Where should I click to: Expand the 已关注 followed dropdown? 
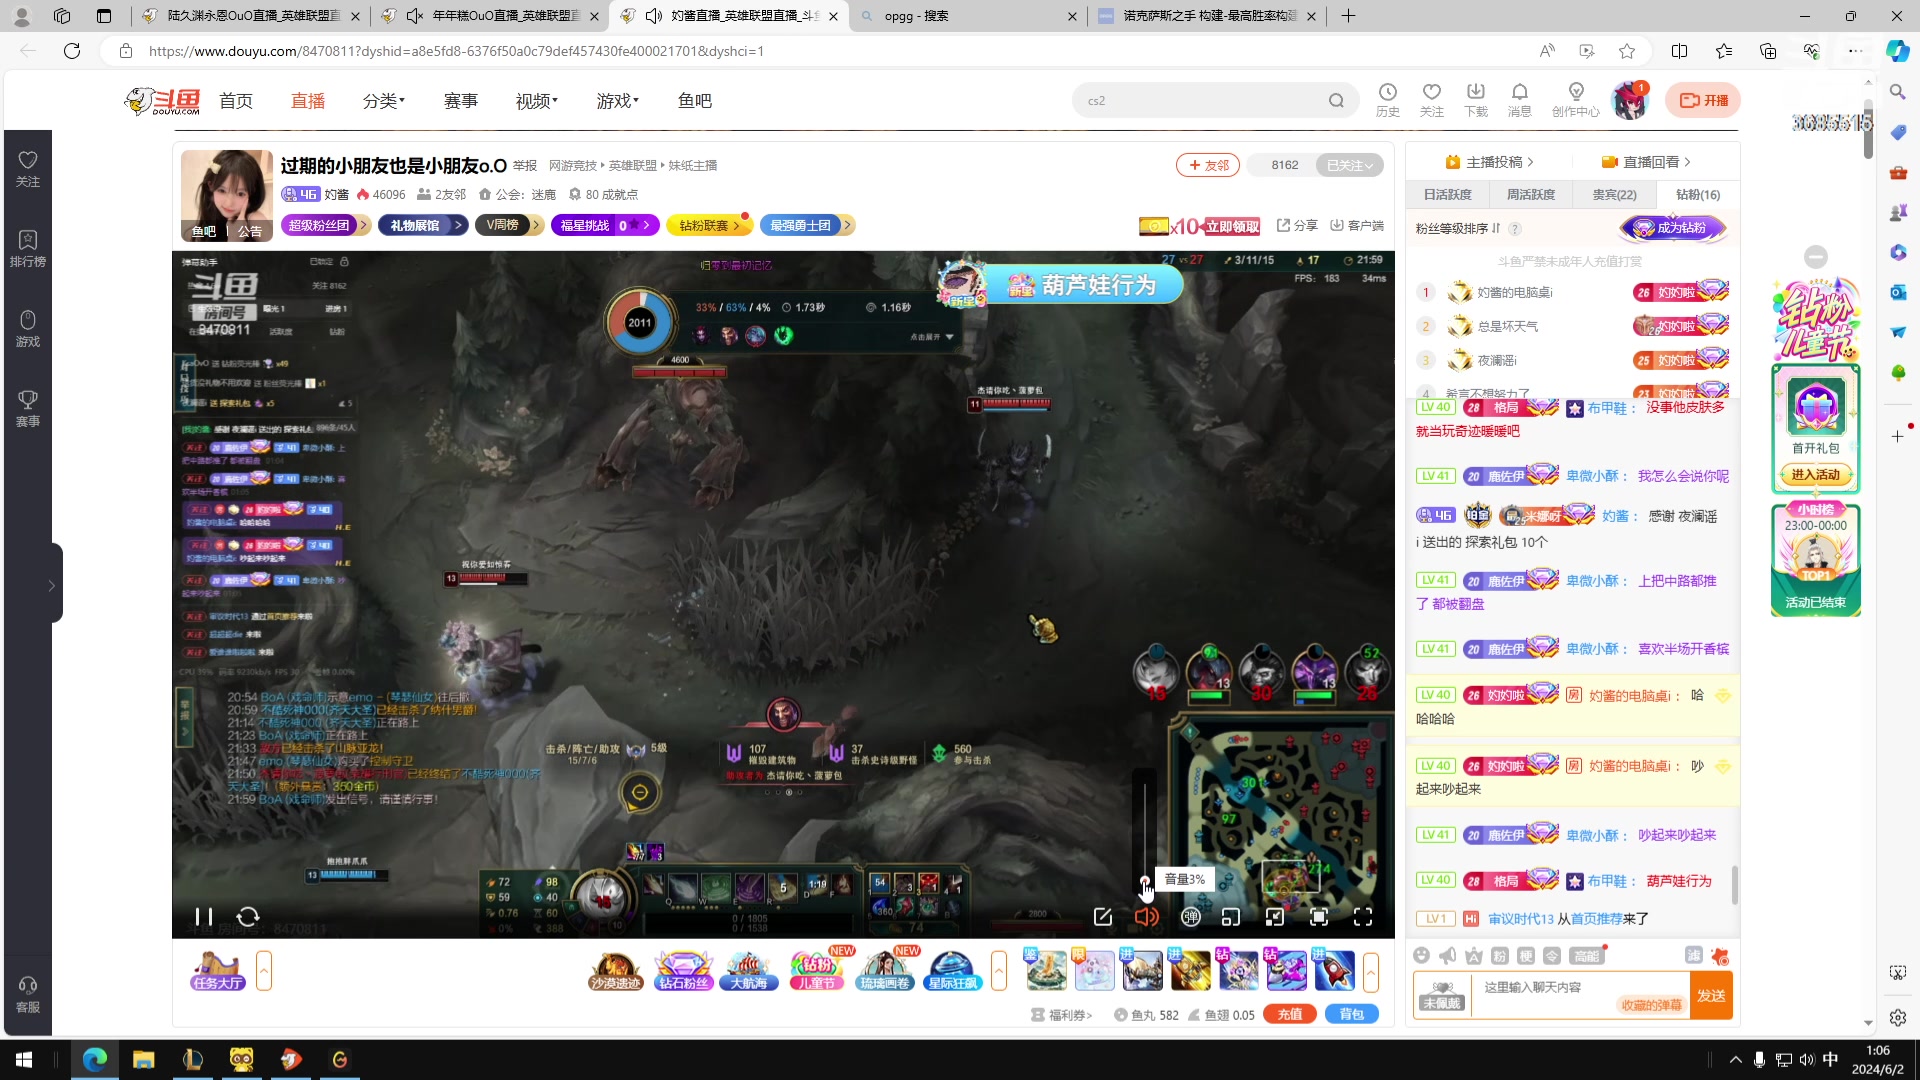[x=1350, y=165]
